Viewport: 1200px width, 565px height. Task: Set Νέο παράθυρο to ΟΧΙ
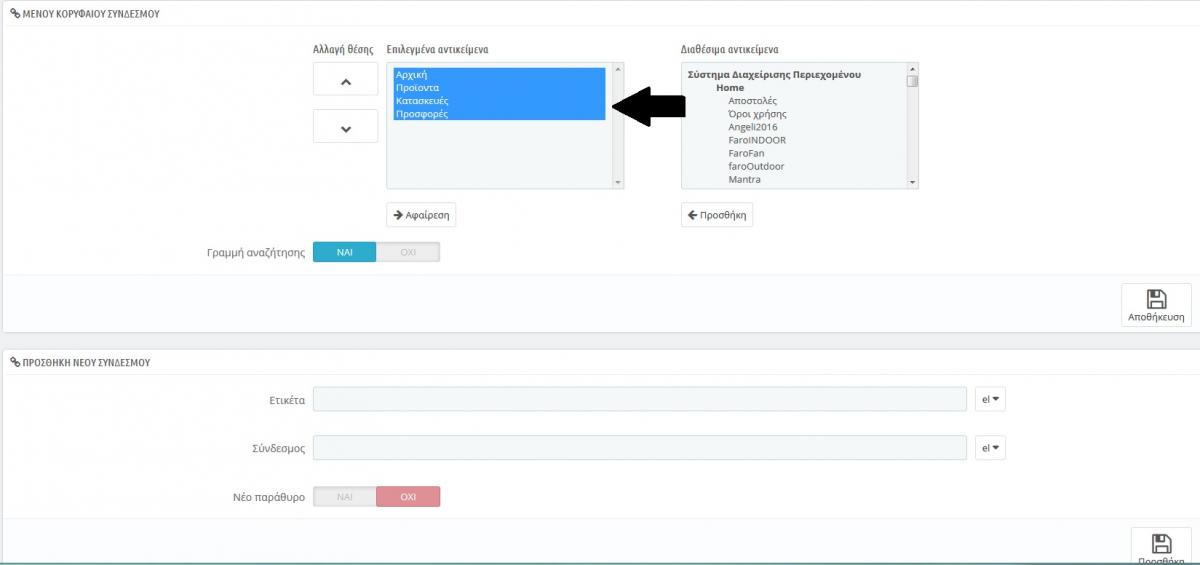pyautogui.click(x=408, y=496)
